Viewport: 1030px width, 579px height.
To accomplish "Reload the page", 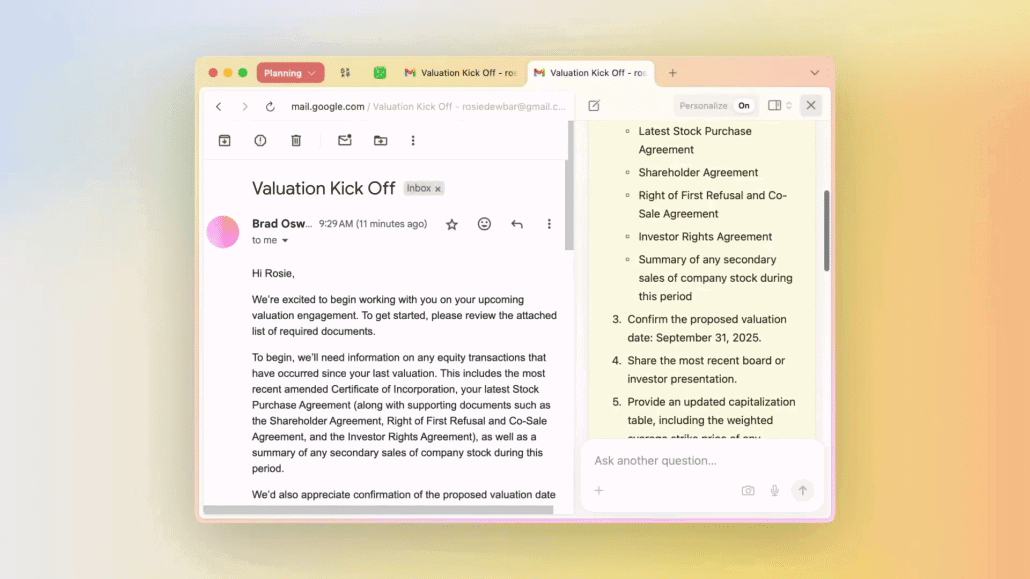I will (270, 107).
